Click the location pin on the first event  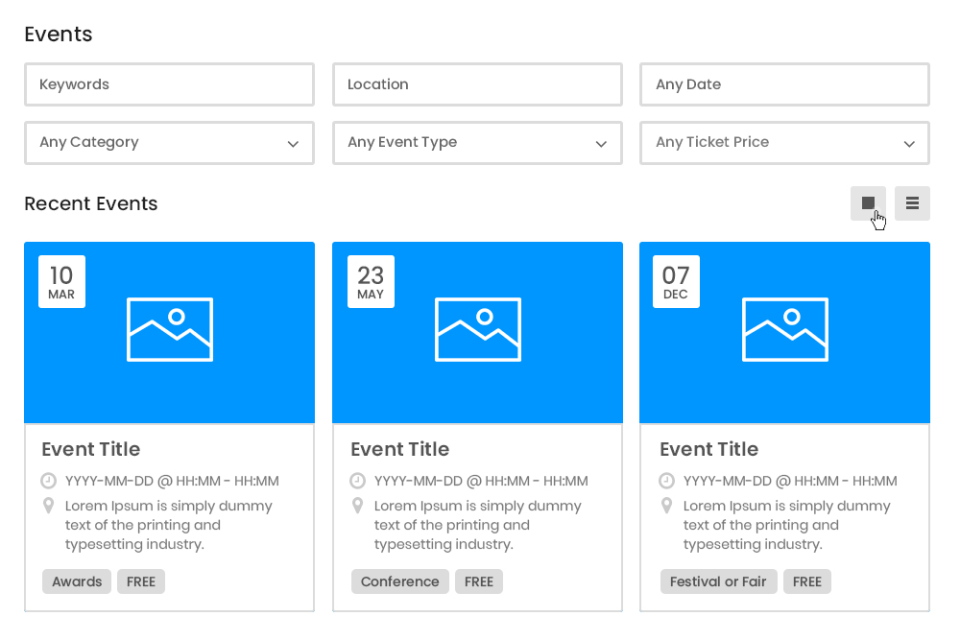[x=50, y=505]
